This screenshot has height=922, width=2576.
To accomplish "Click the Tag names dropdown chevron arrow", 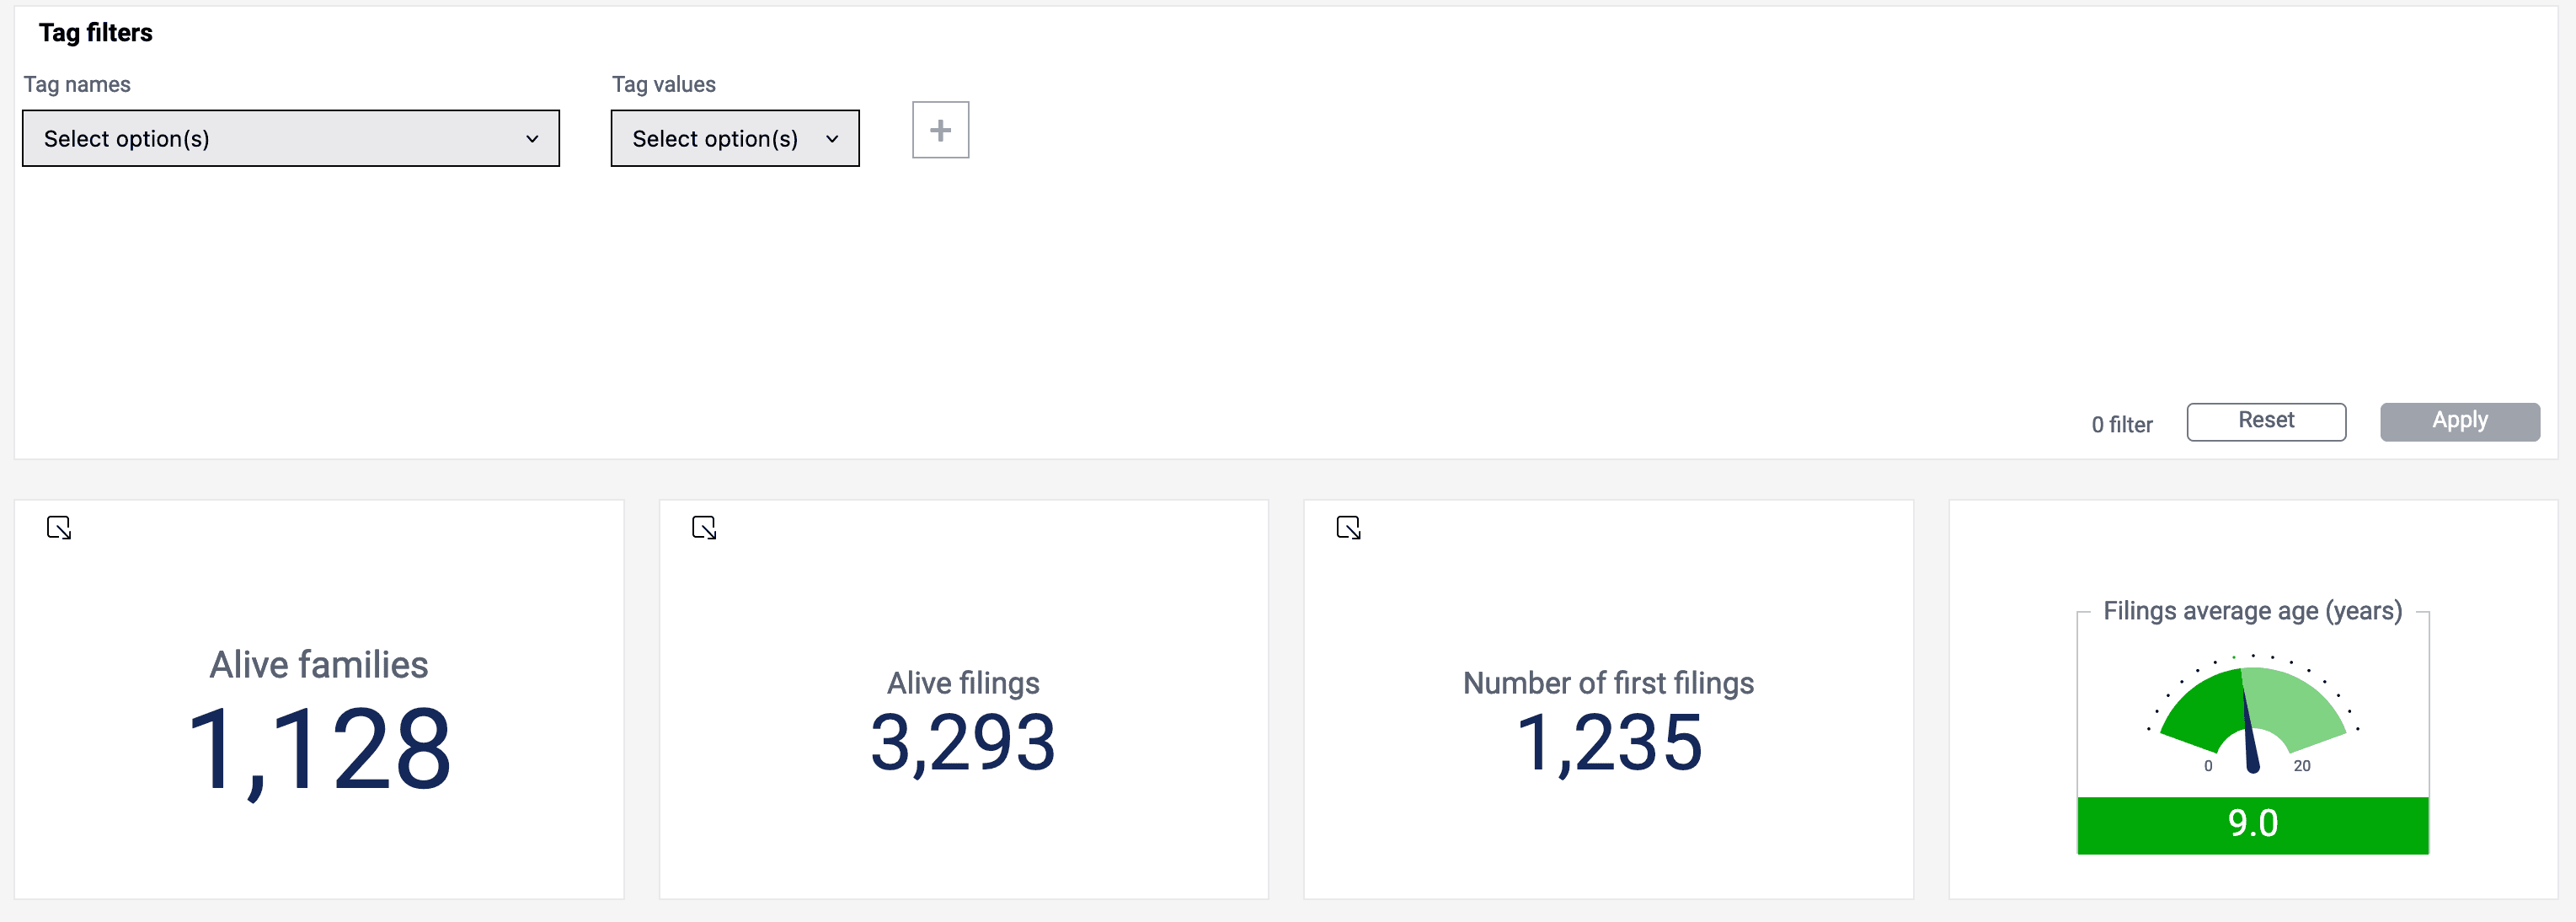I will [x=532, y=139].
